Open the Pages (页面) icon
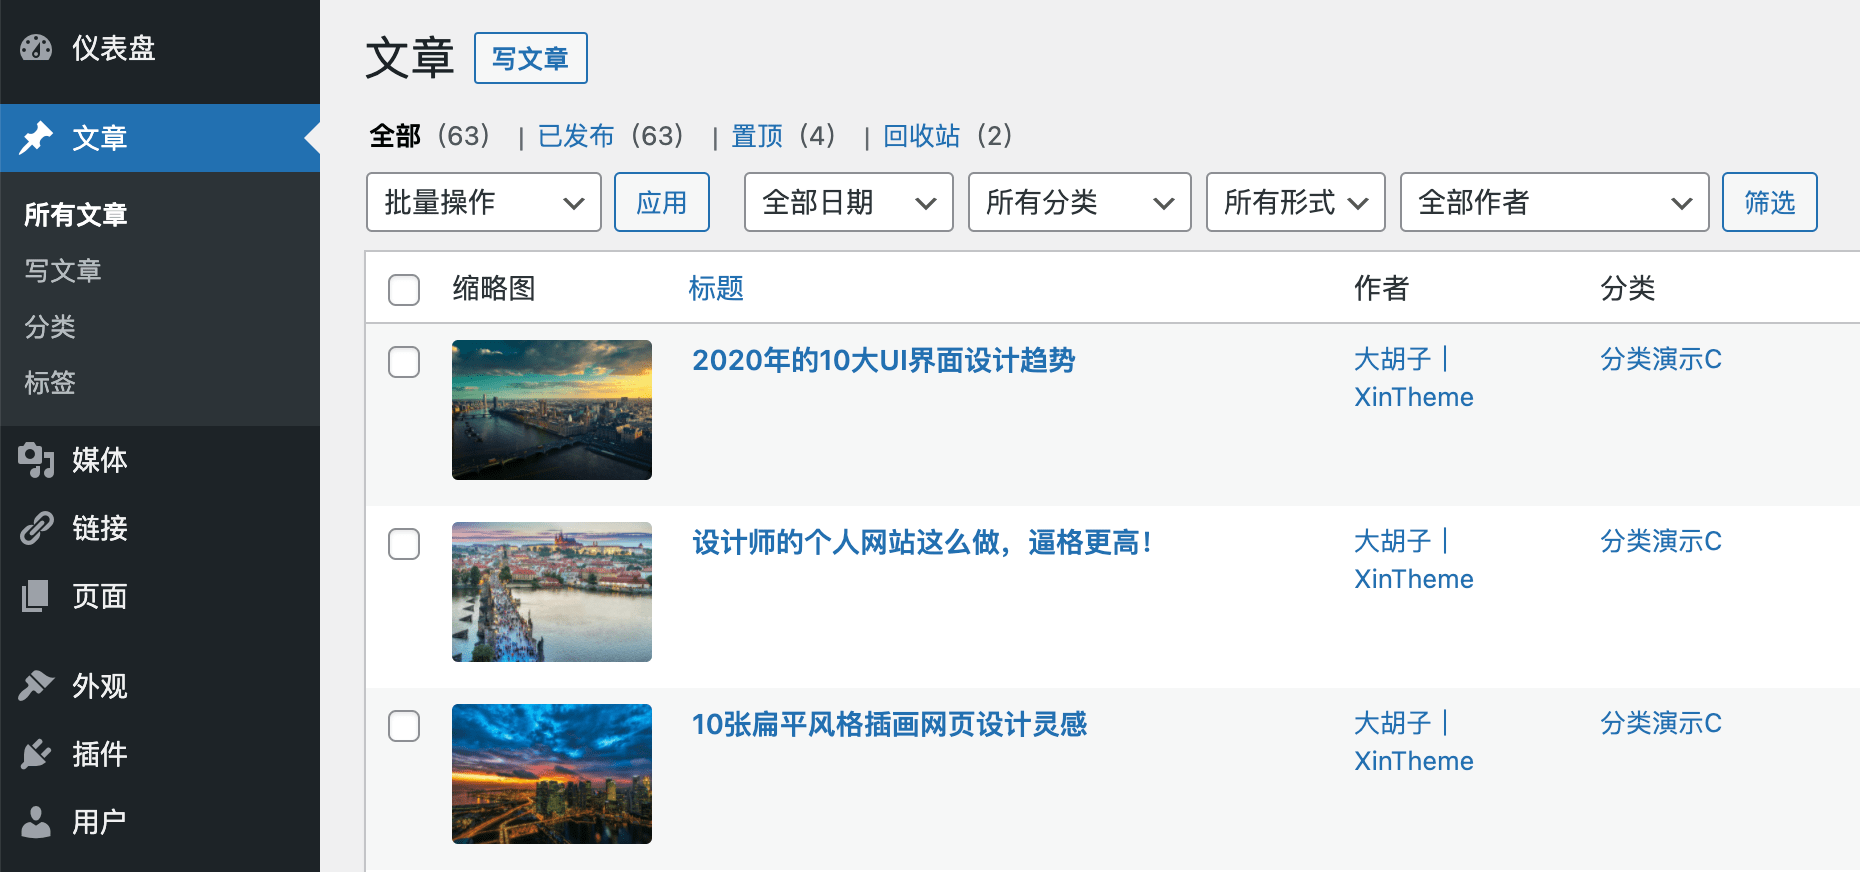Viewport: 1860px width, 872px height. click(36, 596)
